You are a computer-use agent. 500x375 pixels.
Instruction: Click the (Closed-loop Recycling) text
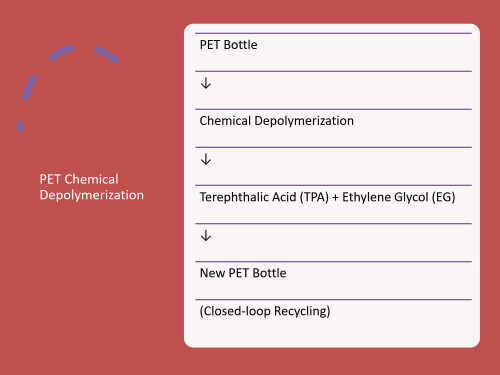[265, 311]
